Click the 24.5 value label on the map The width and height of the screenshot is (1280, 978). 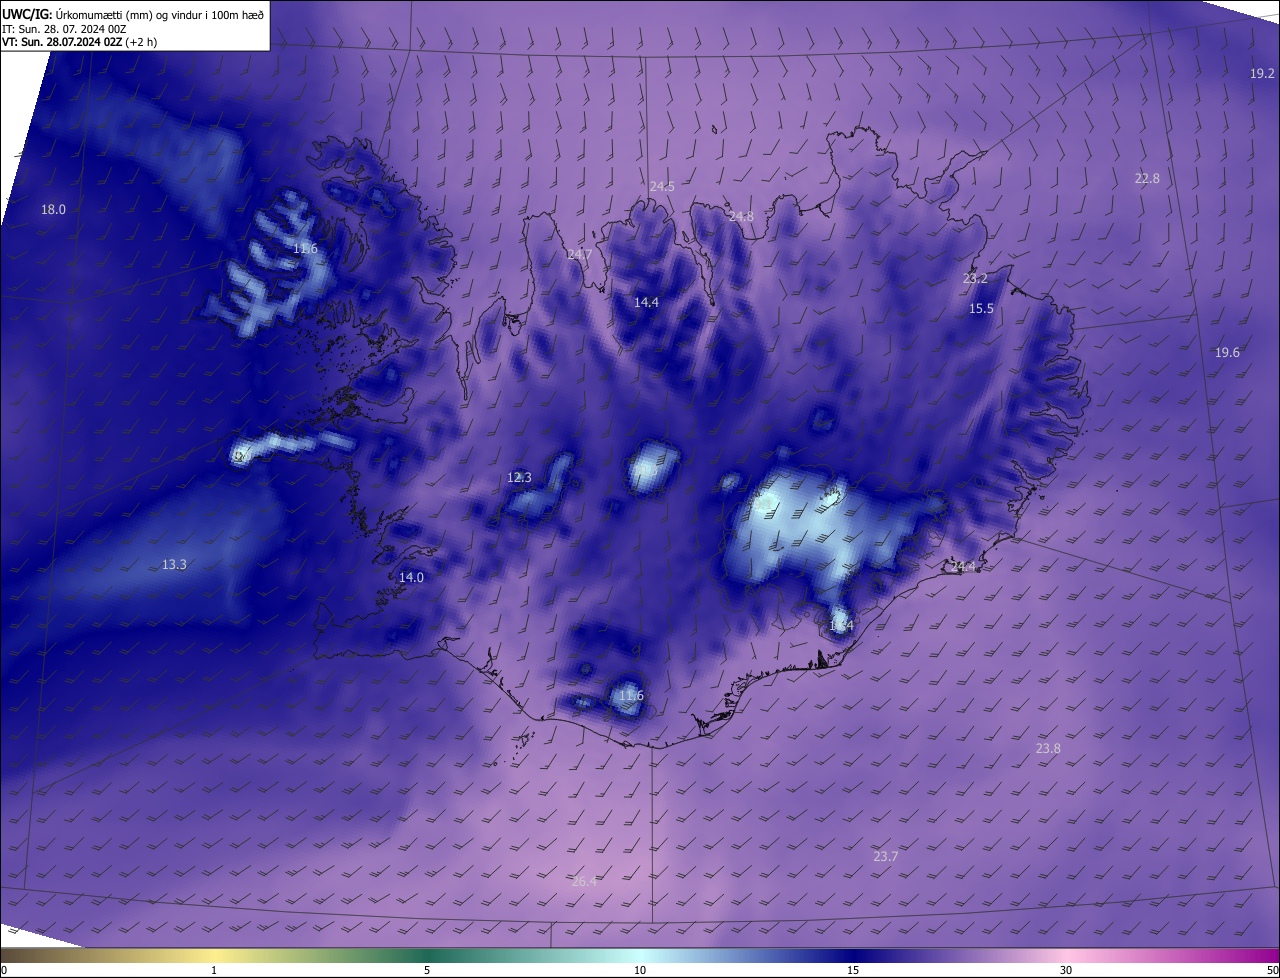coord(662,187)
